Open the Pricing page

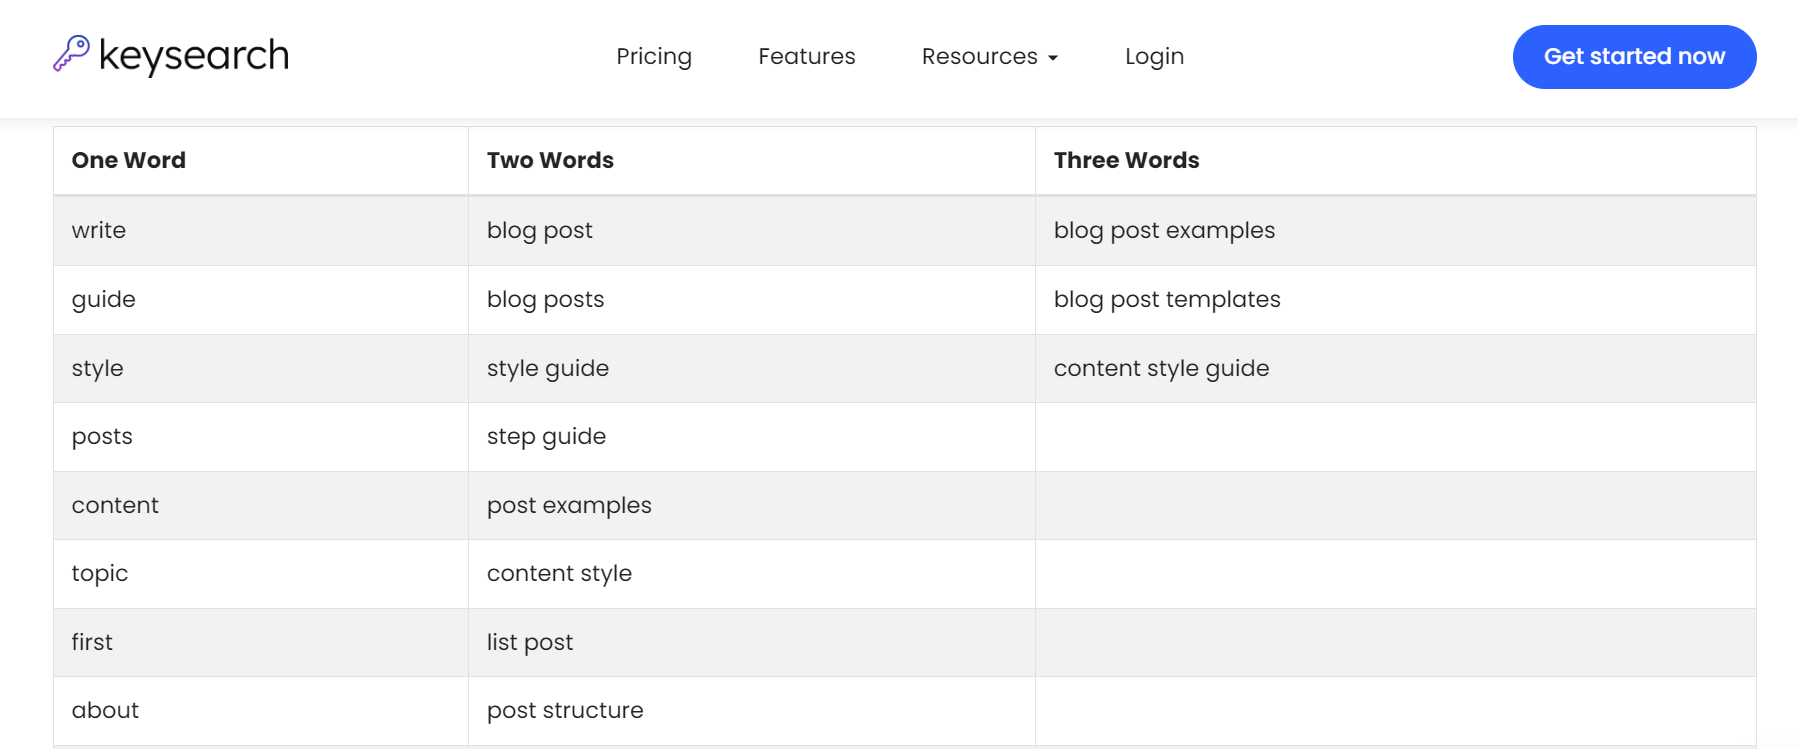pyautogui.click(x=654, y=57)
